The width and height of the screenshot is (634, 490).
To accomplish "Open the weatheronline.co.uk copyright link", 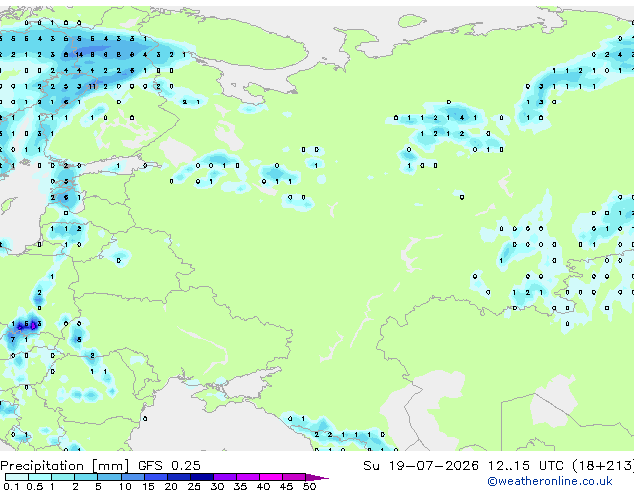I will click(x=550, y=481).
